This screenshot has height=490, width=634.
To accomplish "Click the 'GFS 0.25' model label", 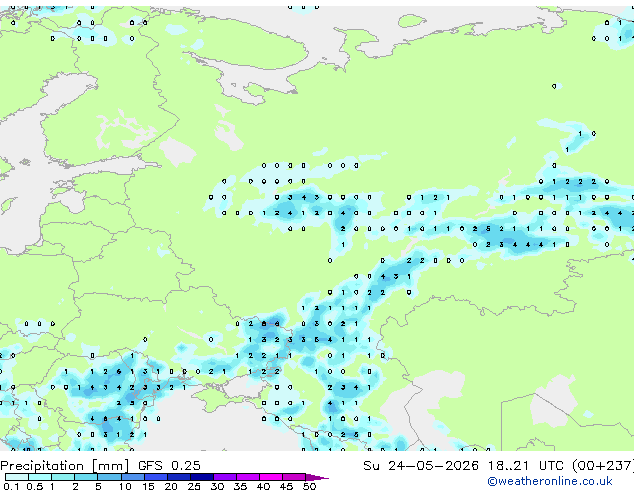I will click(169, 466).
